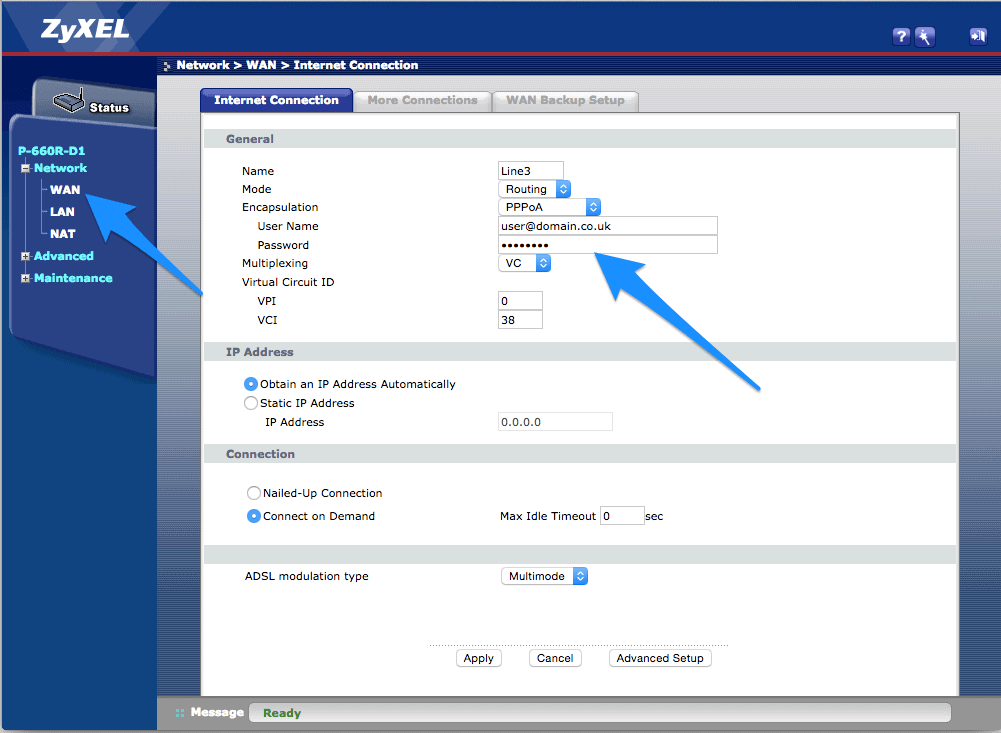Expand the Maintenance tree node

(x=26, y=278)
